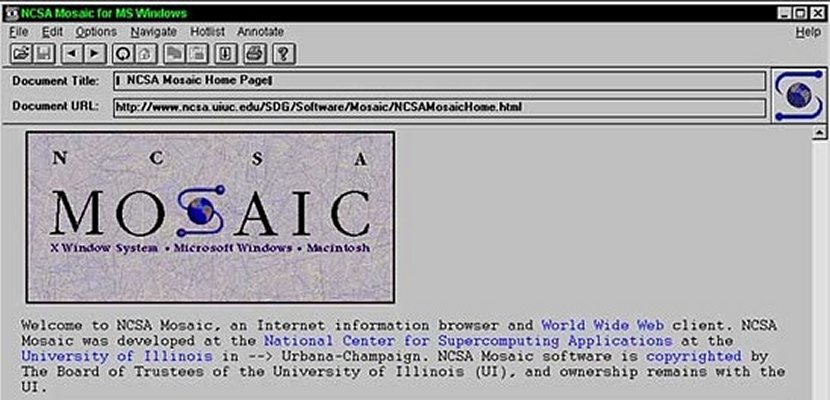830x400 pixels.
Task: Click the question mark About icon
Action: point(283,53)
